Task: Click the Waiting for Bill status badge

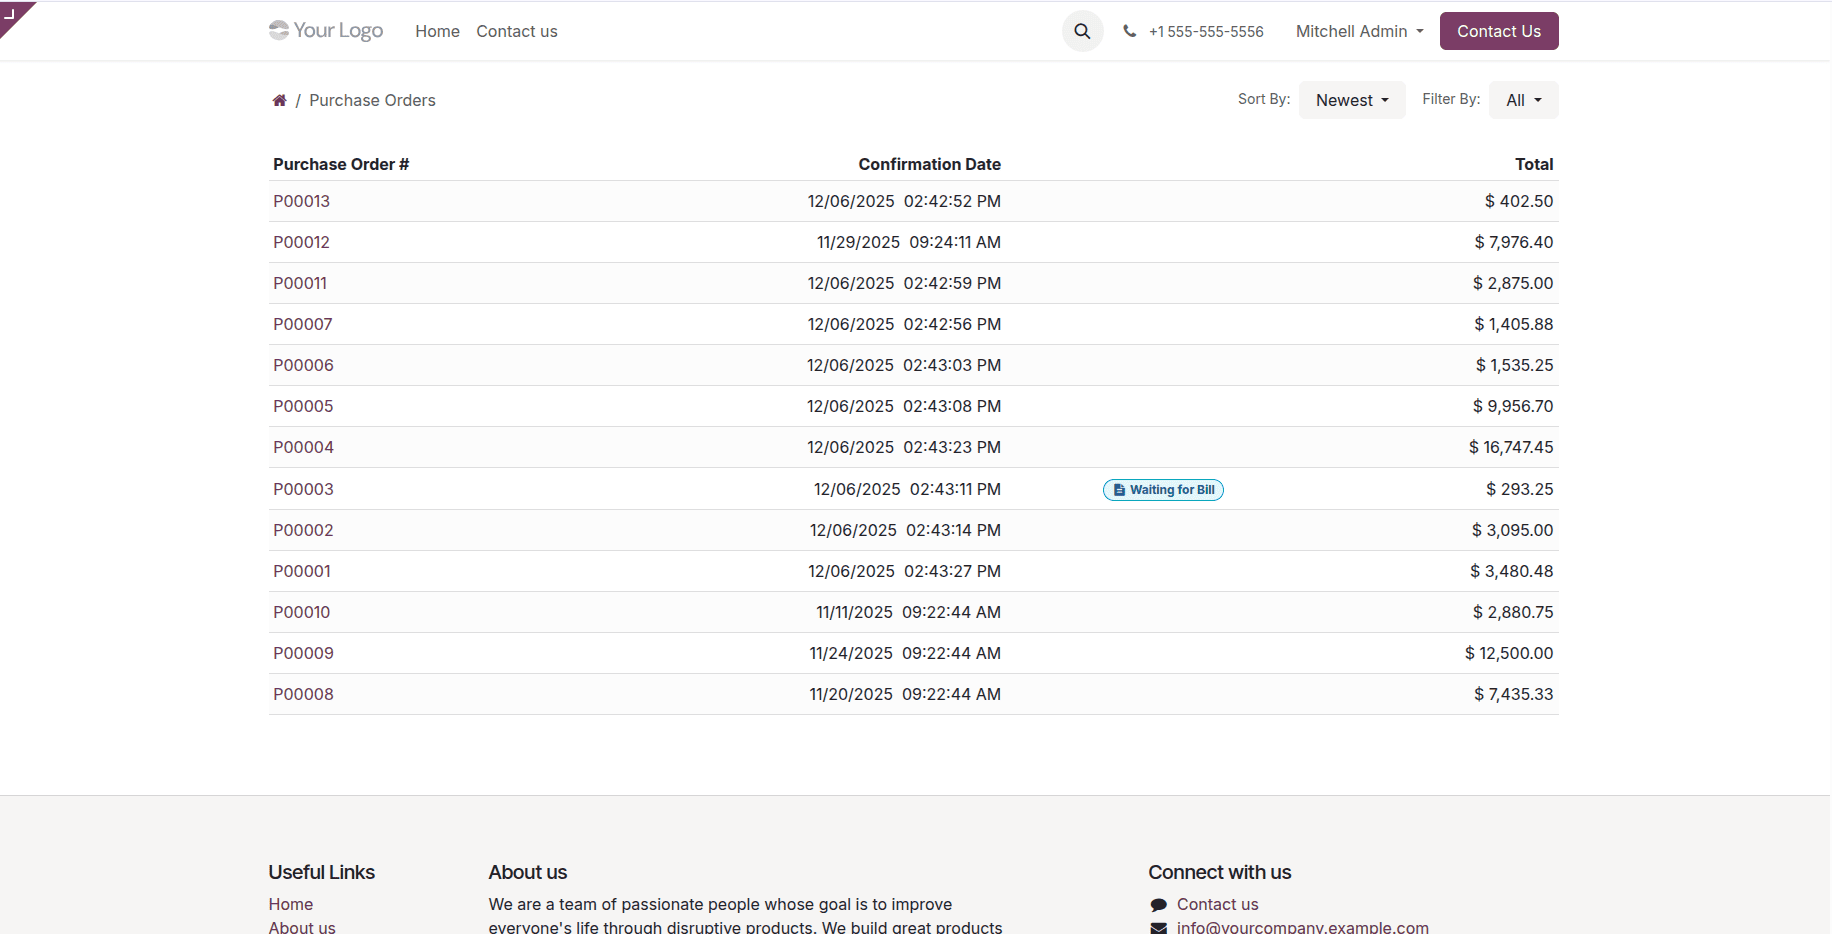Action: coord(1163,490)
